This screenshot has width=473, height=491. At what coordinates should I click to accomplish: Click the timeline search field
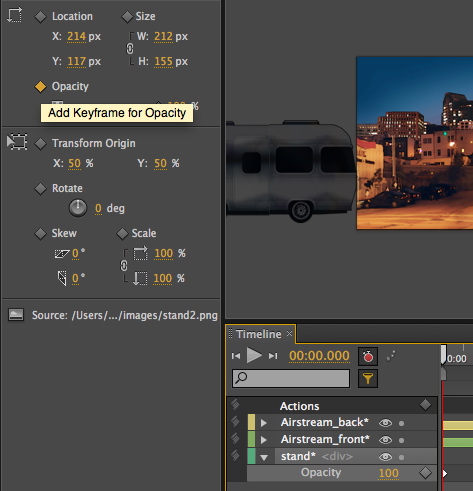point(291,378)
